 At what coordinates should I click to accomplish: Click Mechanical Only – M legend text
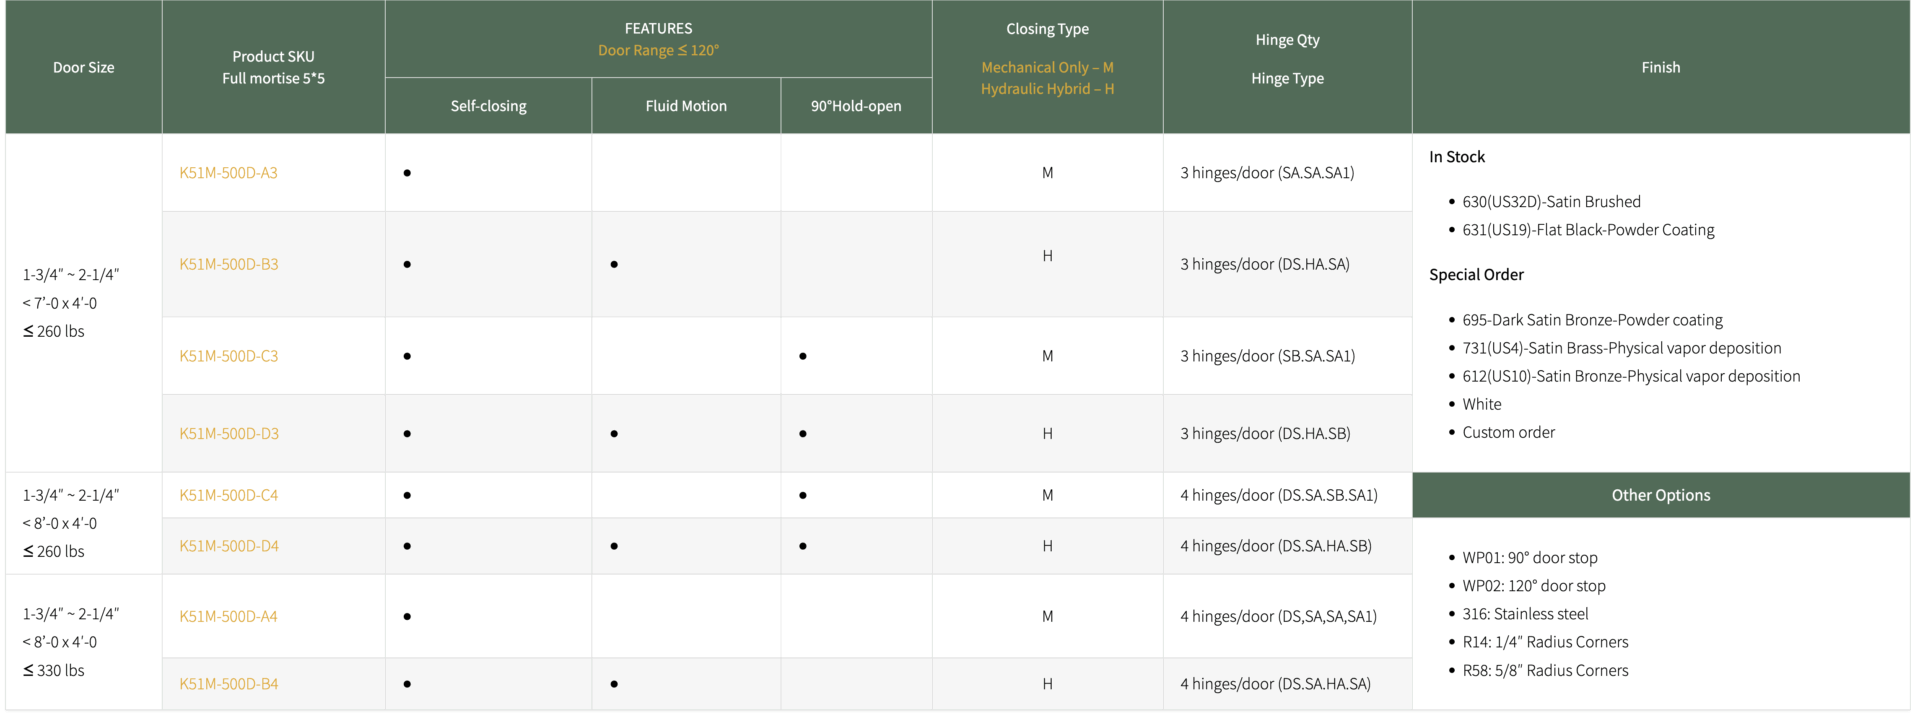[x=1047, y=67]
